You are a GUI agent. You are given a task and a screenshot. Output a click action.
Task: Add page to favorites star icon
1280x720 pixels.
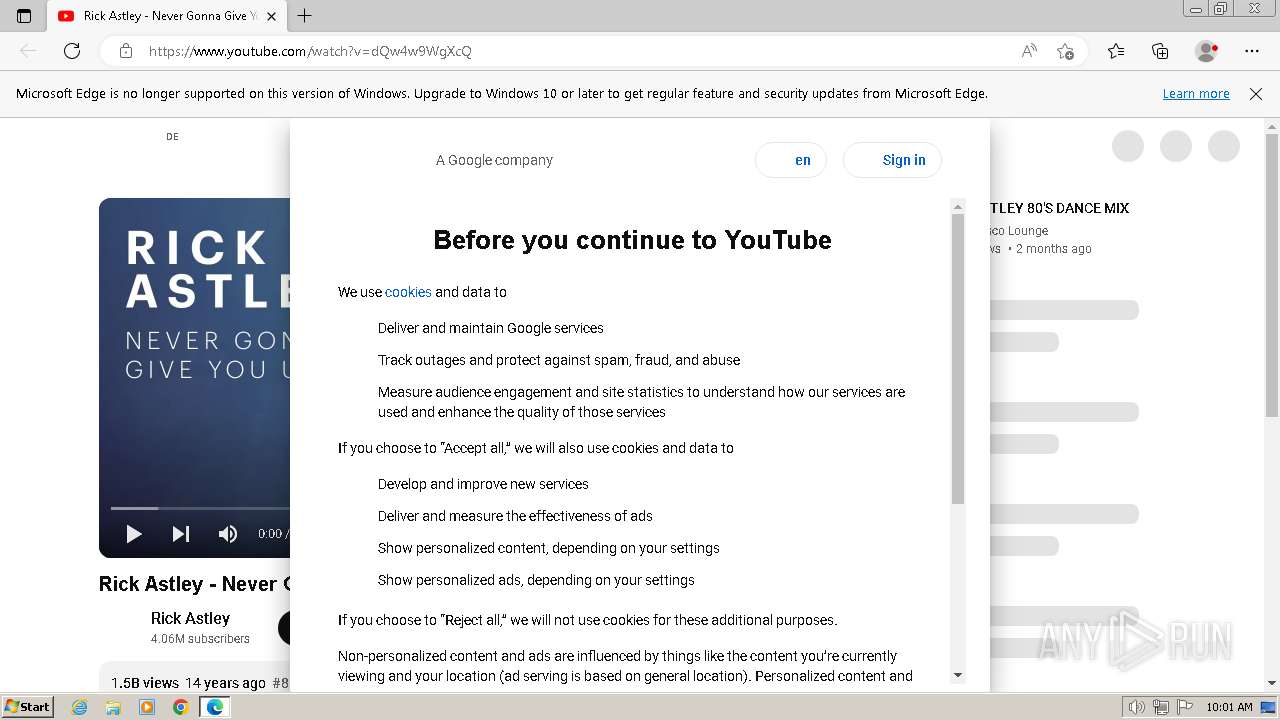1065,51
